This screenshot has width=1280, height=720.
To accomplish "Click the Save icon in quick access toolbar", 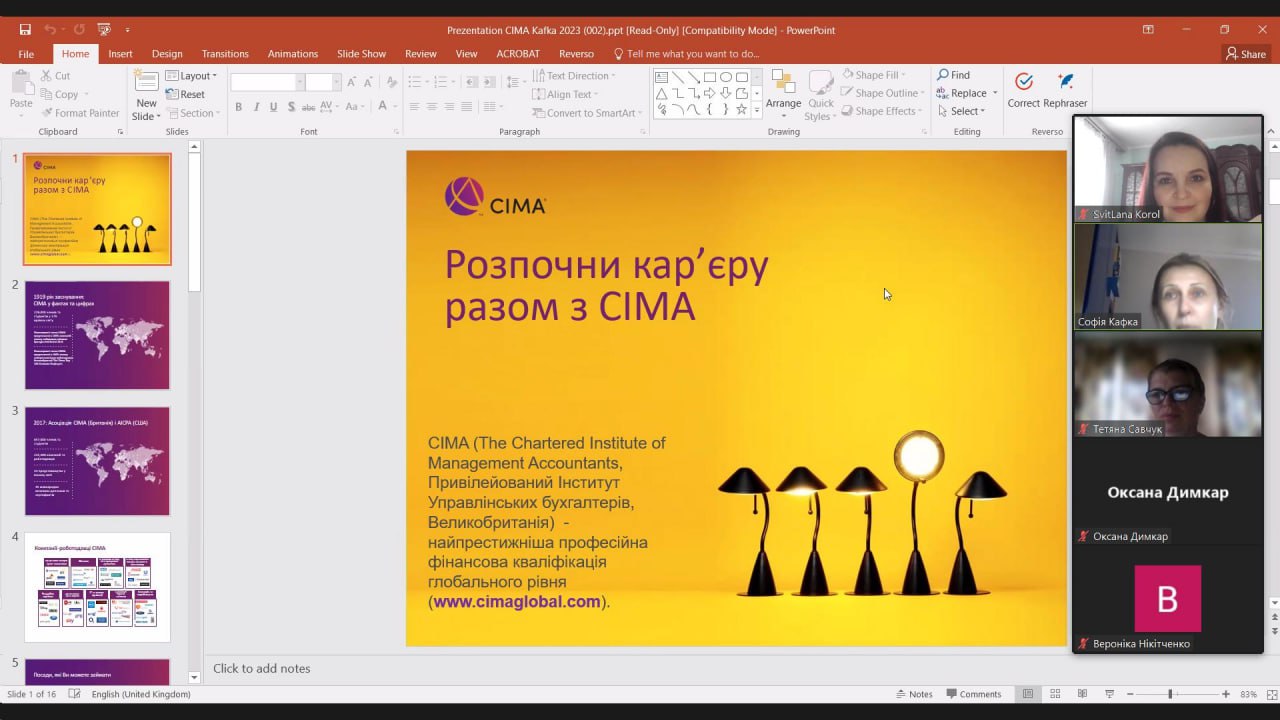I will [25, 30].
